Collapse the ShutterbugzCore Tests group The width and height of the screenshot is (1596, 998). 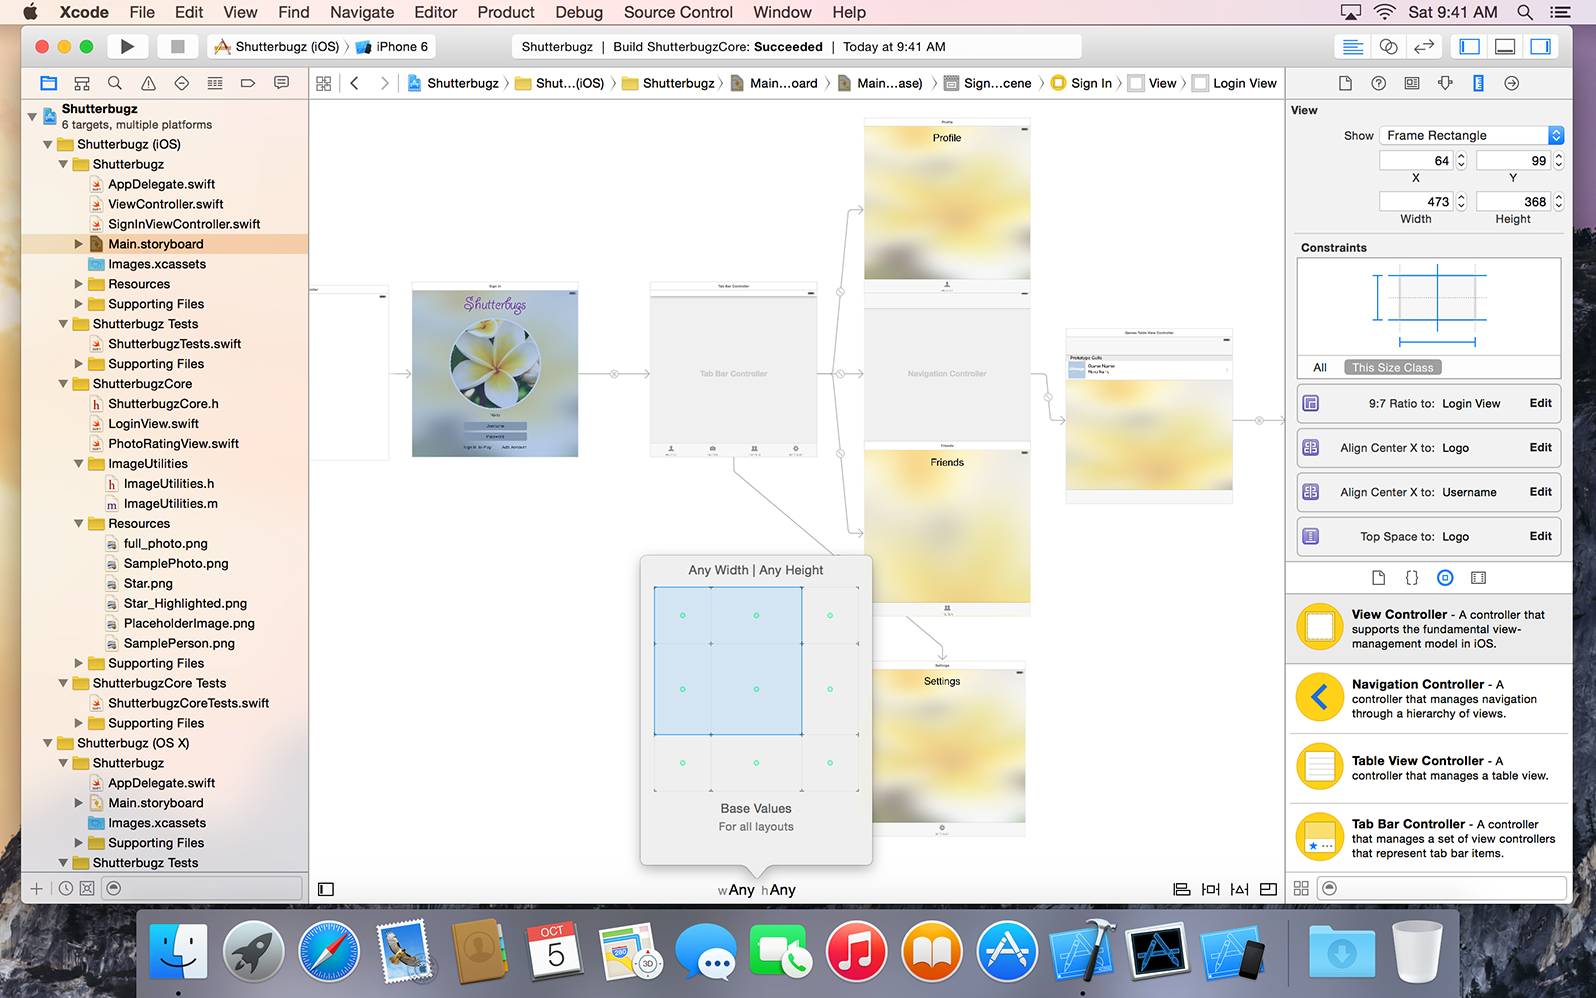(64, 683)
